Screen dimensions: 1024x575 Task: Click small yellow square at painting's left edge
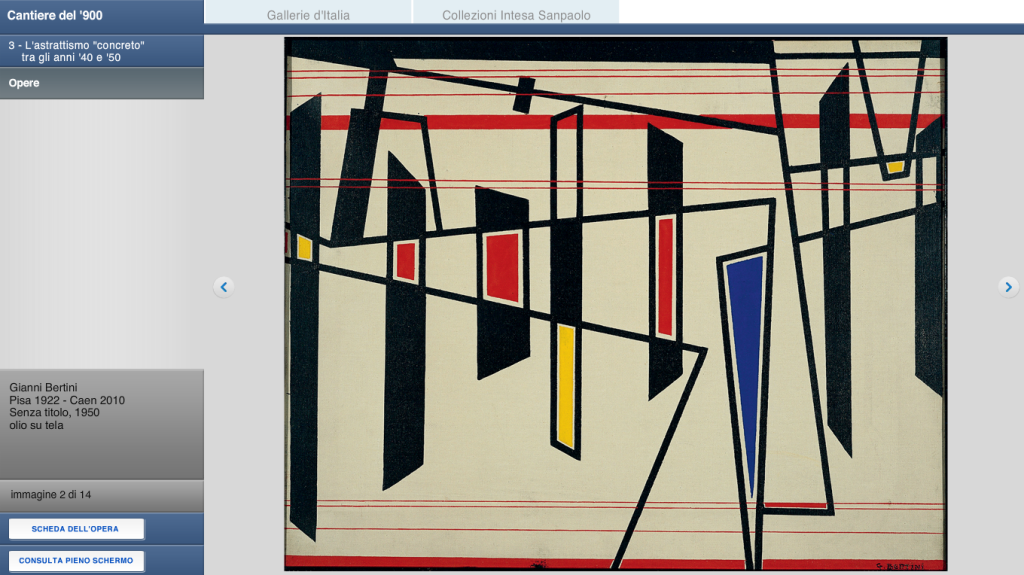click(x=304, y=248)
